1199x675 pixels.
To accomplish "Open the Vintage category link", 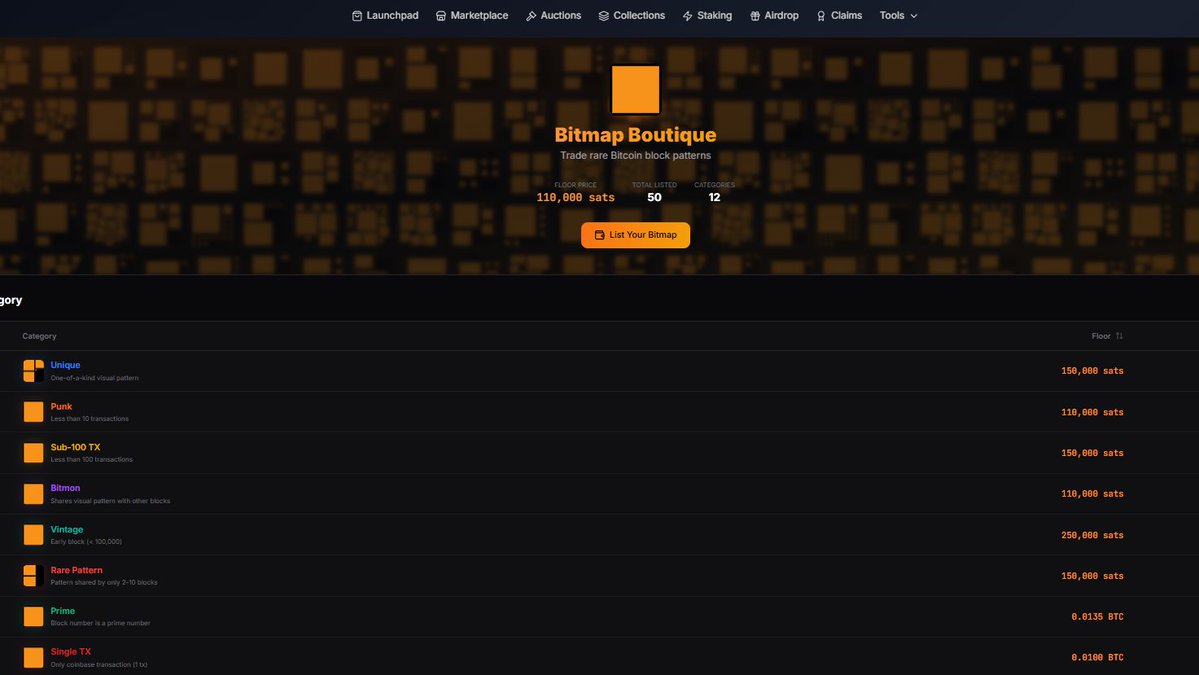I will (x=67, y=529).
